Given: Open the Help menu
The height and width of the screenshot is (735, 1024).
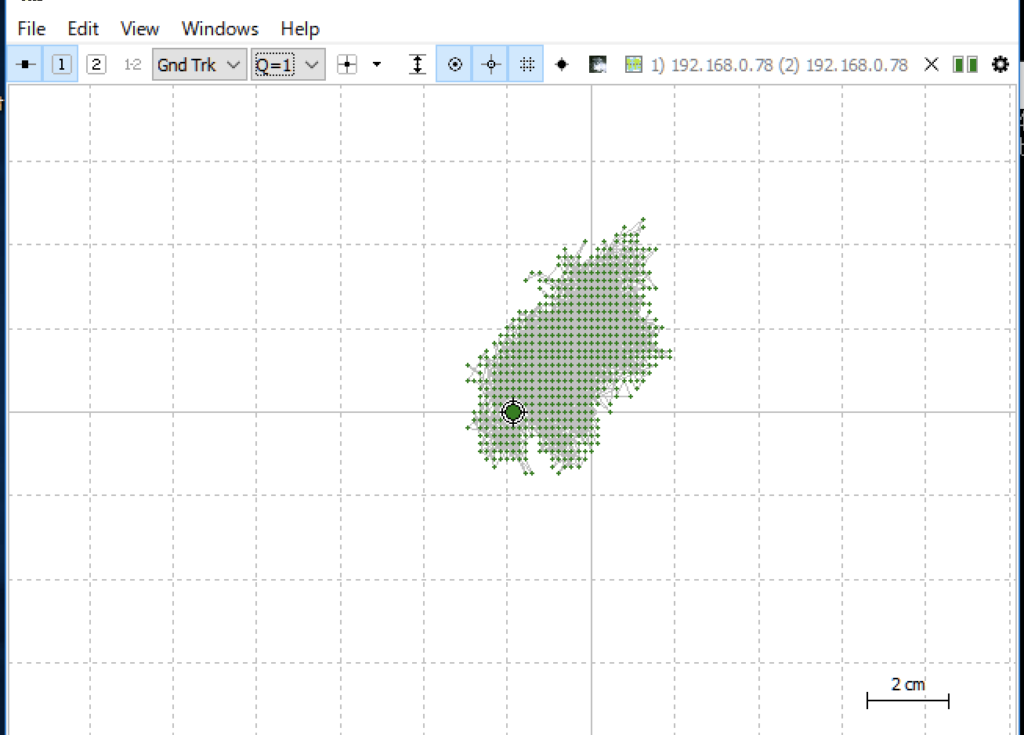Looking at the screenshot, I should pos(300,29).
